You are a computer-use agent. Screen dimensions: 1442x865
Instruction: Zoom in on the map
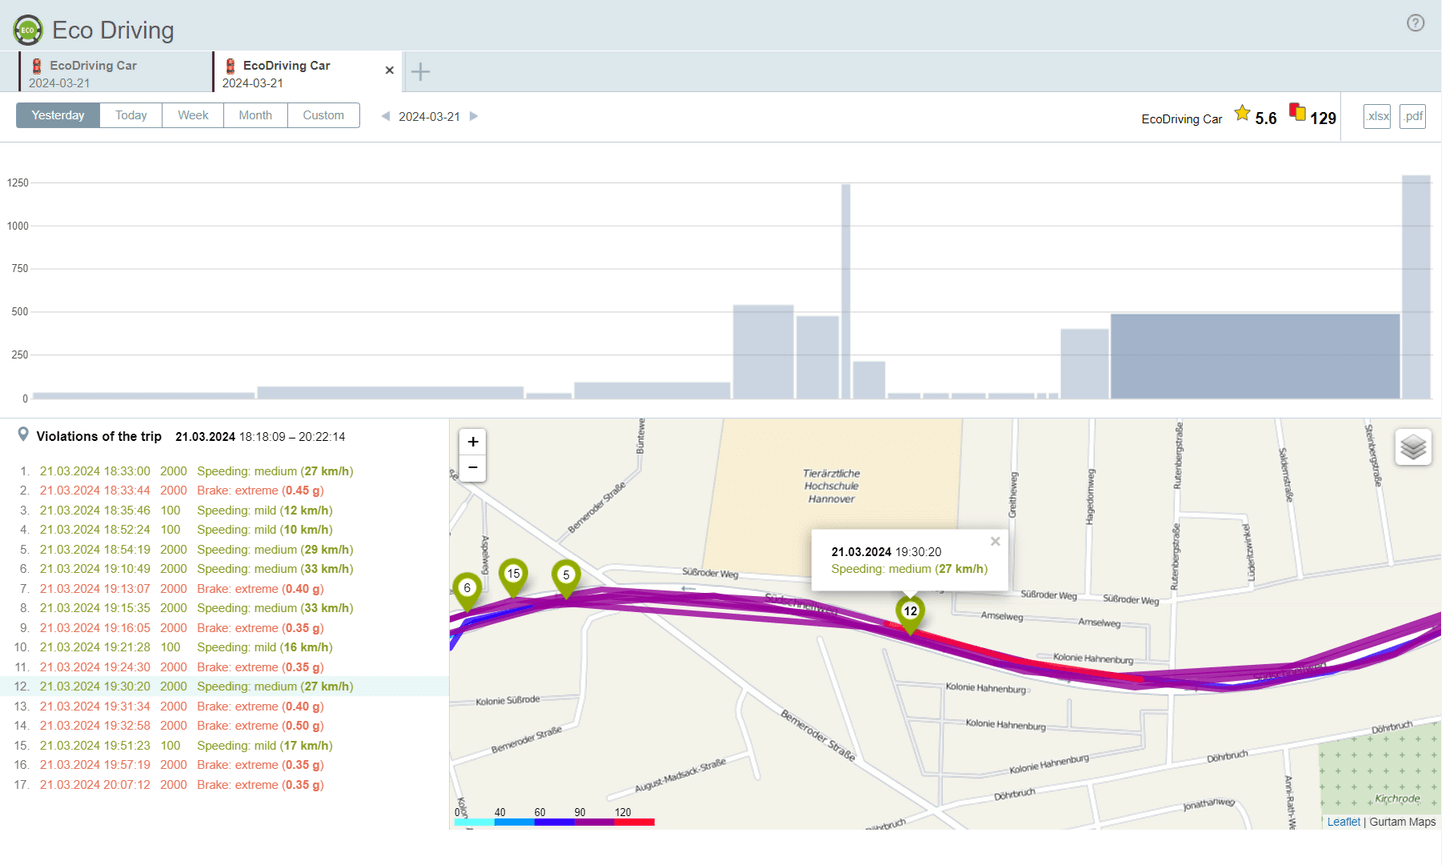473,442
